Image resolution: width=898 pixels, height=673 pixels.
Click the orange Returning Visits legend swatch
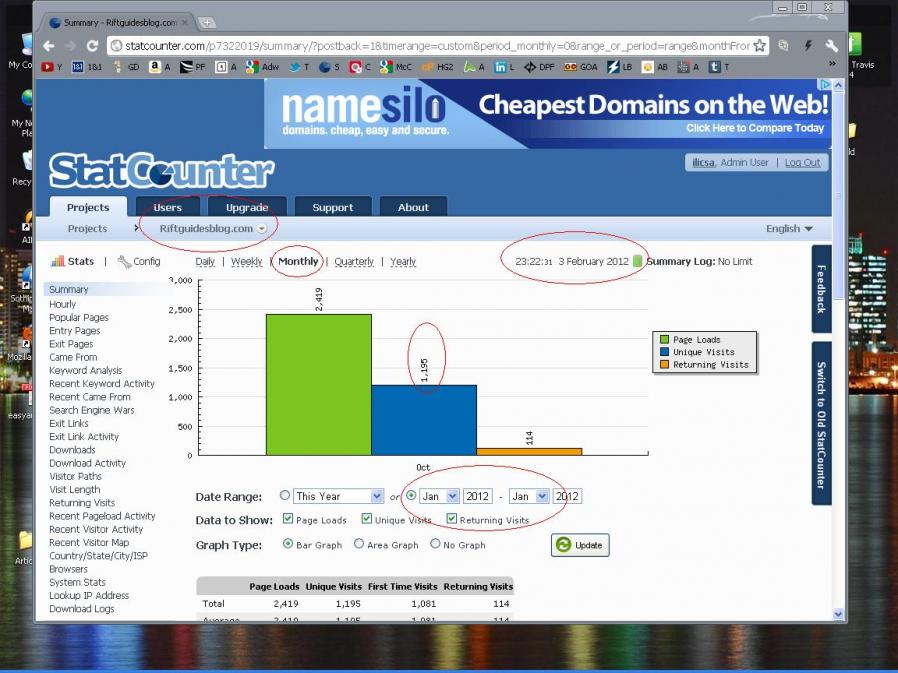(664, 364)
